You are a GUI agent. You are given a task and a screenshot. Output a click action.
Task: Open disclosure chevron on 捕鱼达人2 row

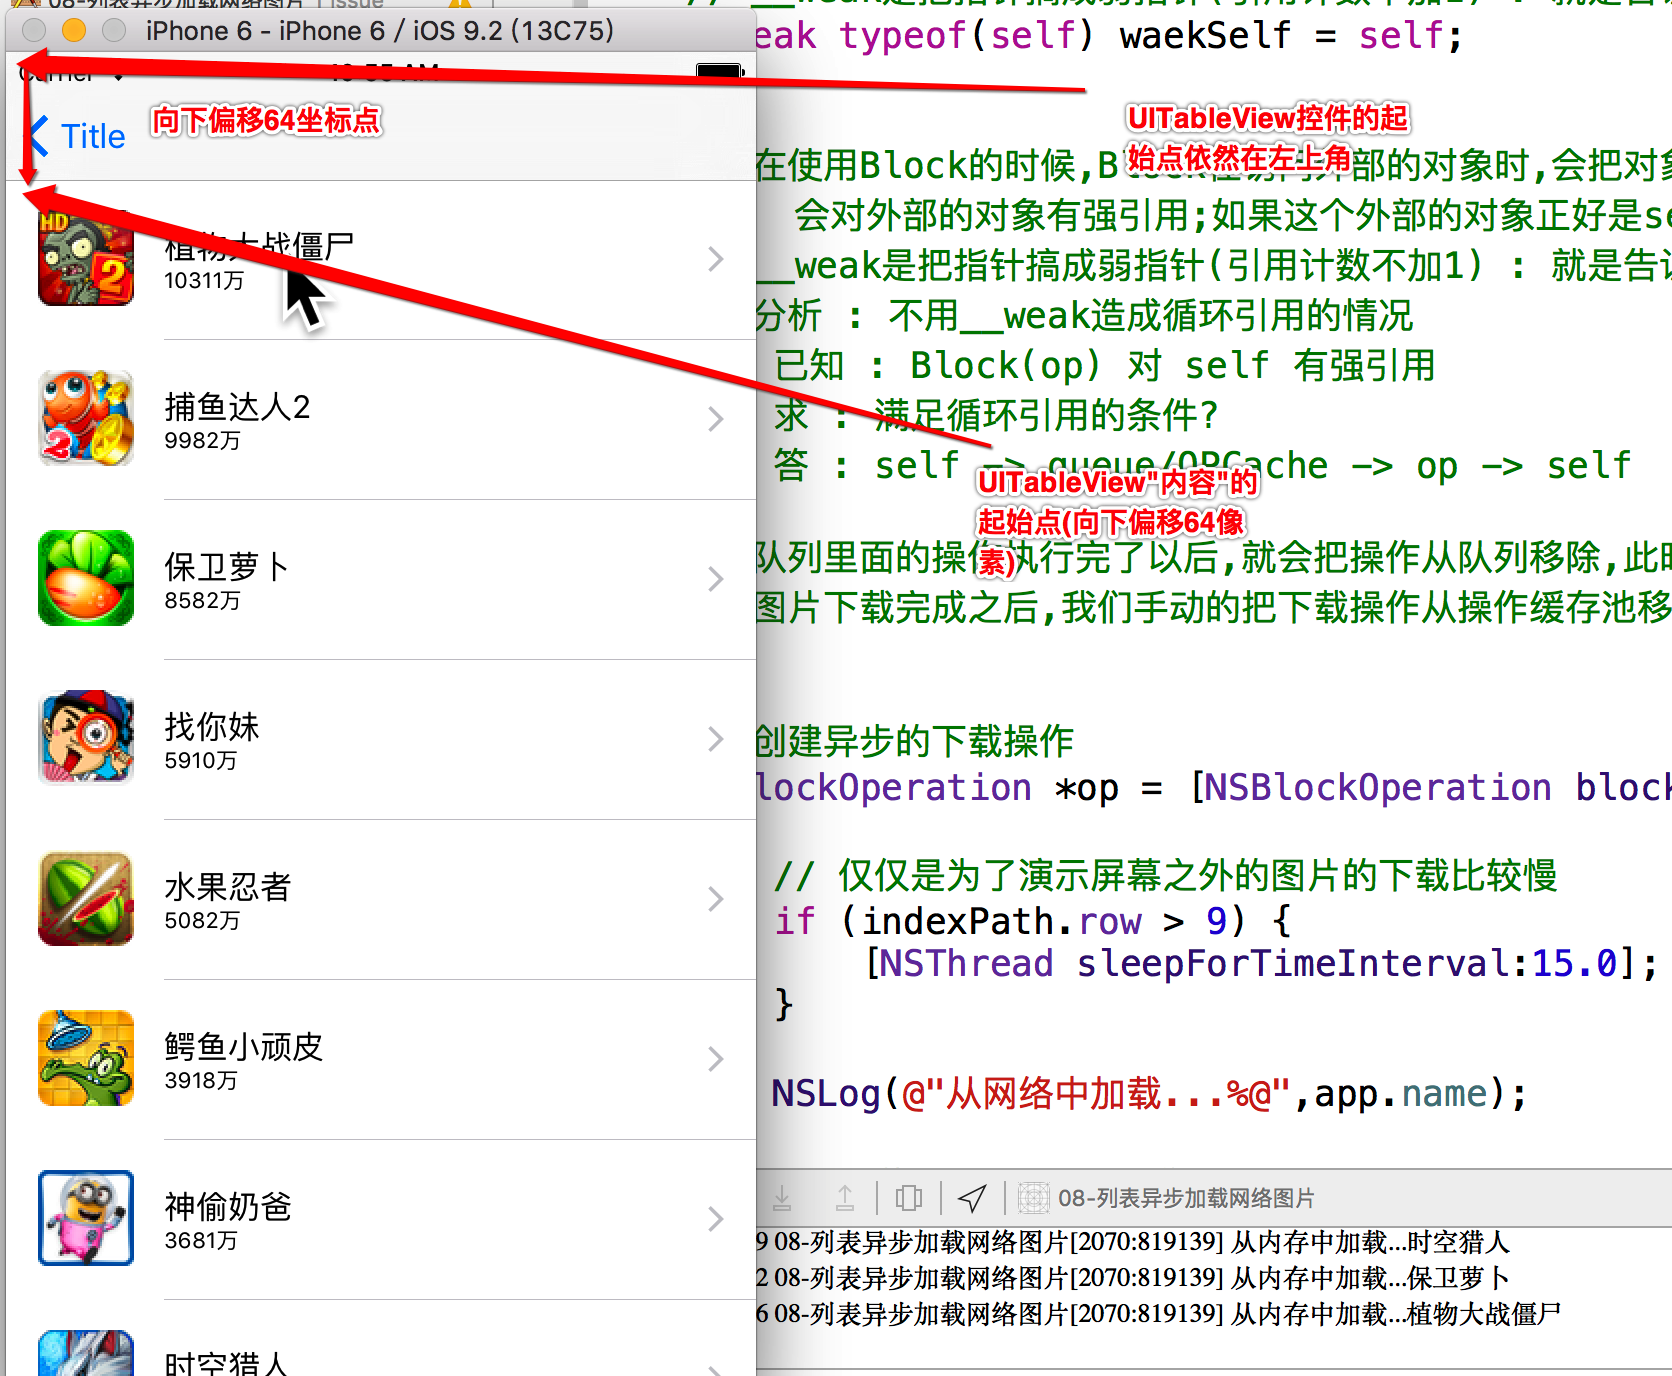click(716, 419)
